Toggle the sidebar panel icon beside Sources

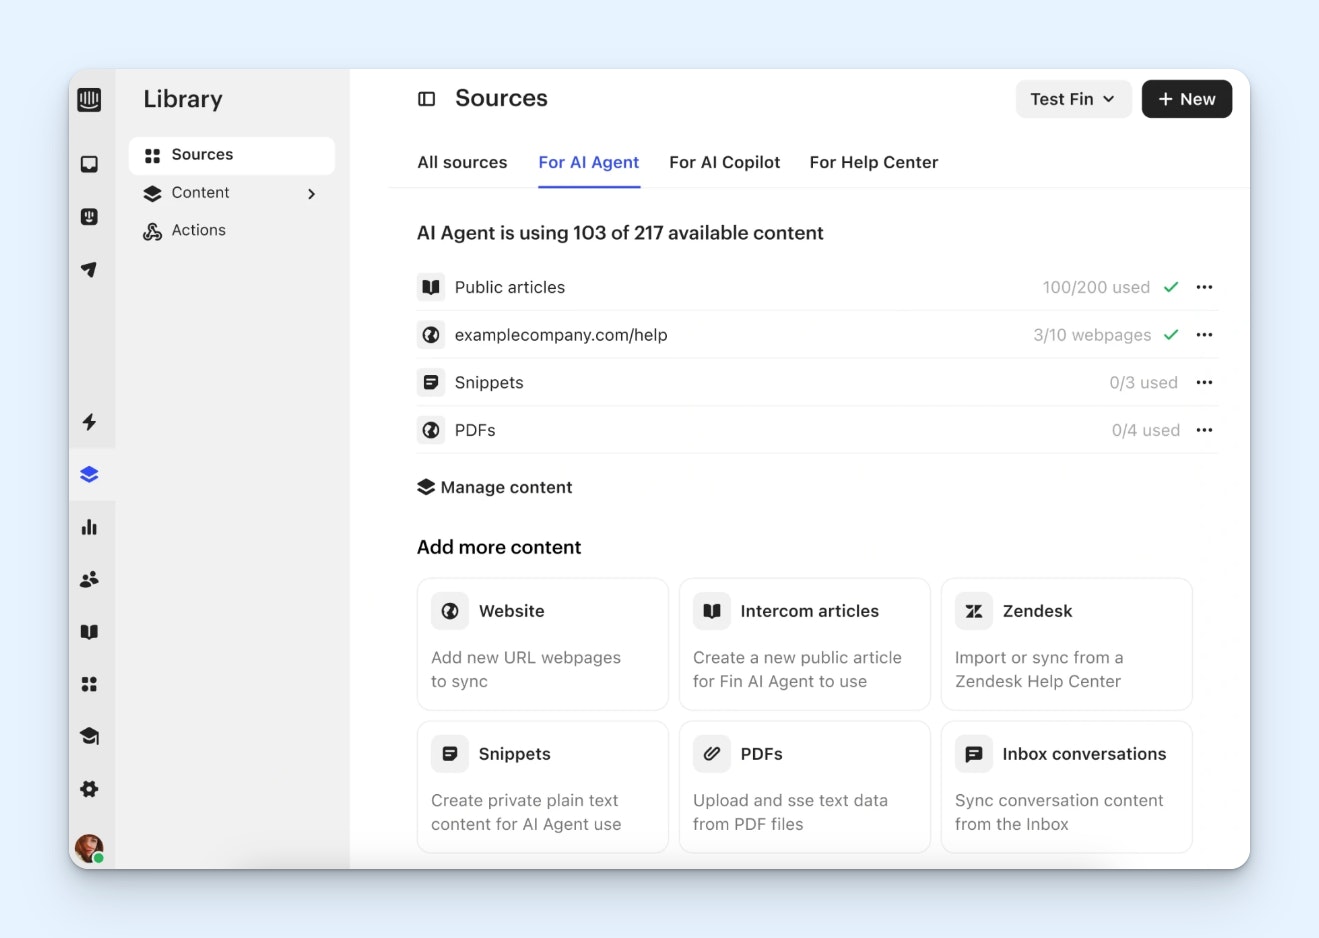coord(426,99)
